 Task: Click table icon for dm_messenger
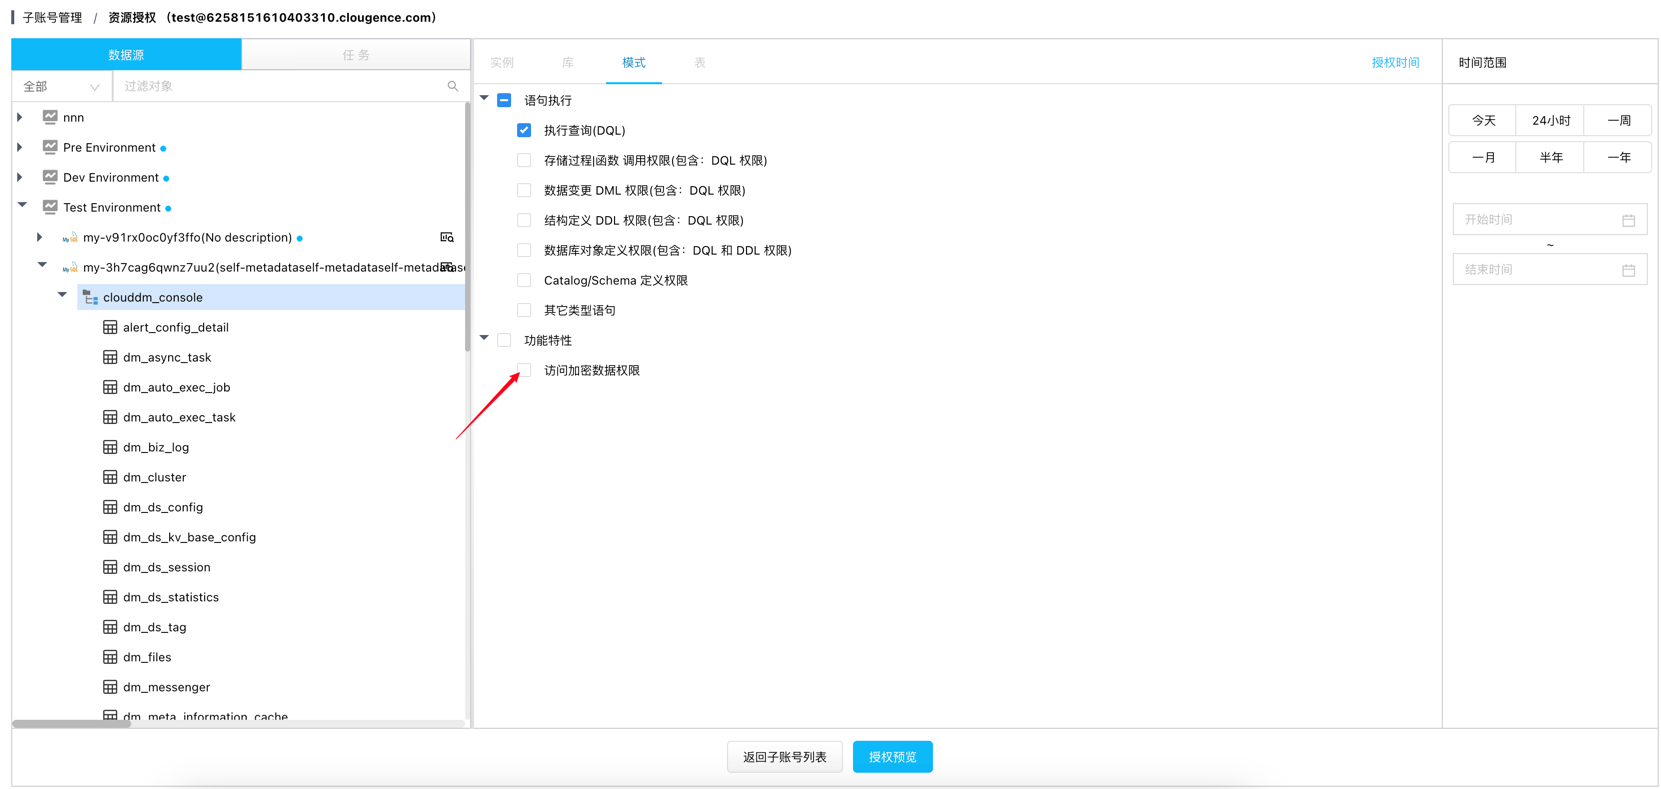(x=110, y=687)
